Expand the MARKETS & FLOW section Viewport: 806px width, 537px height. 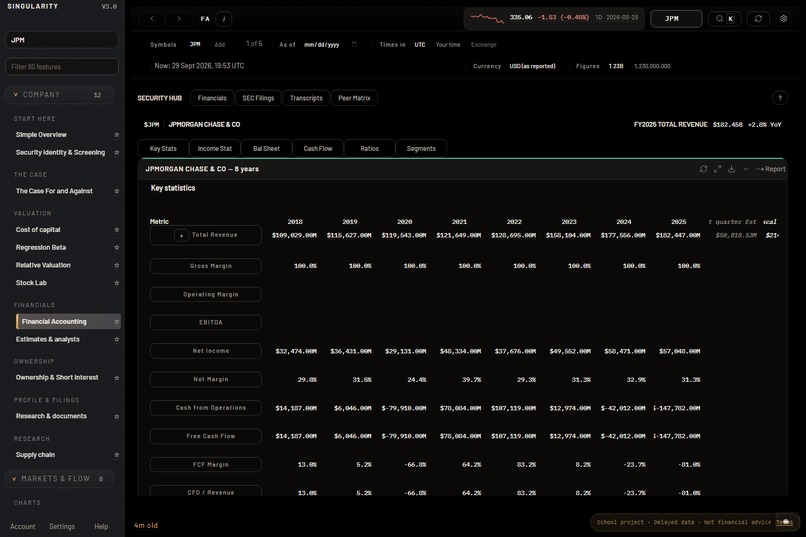click(x=60, y=478)
